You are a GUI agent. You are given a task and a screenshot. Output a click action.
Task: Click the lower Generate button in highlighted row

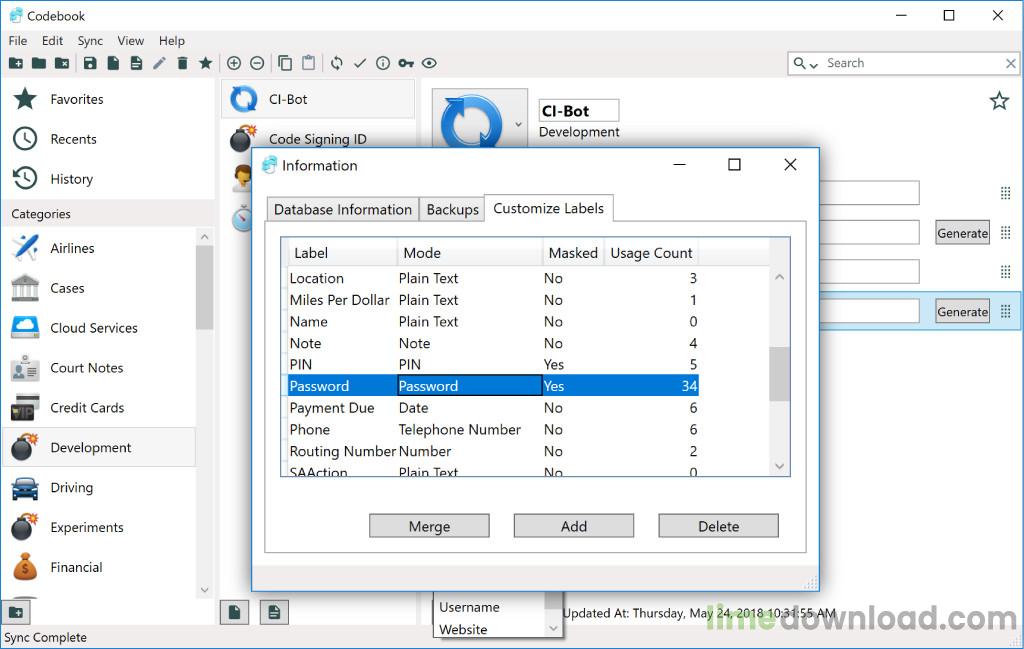click(x=962, y=311)
